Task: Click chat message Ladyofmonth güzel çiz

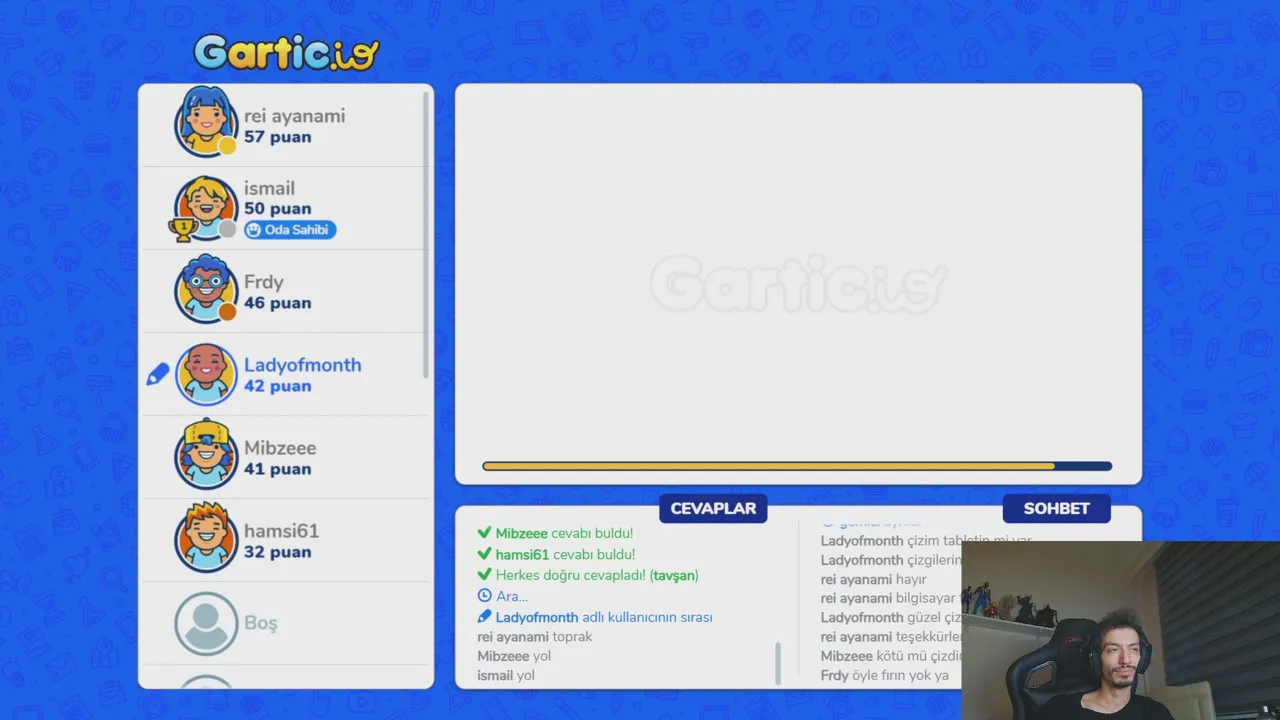Action: coord(891,618)
